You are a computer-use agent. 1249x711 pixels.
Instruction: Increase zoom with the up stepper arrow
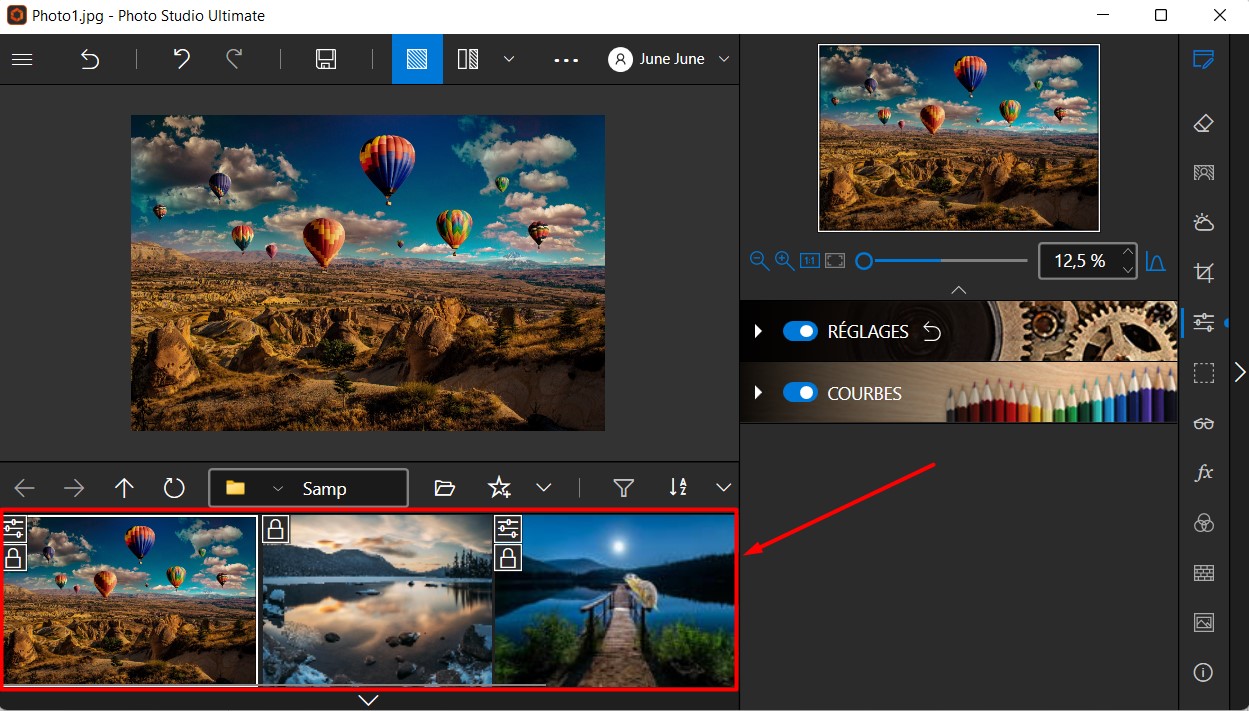(1128, 252)
